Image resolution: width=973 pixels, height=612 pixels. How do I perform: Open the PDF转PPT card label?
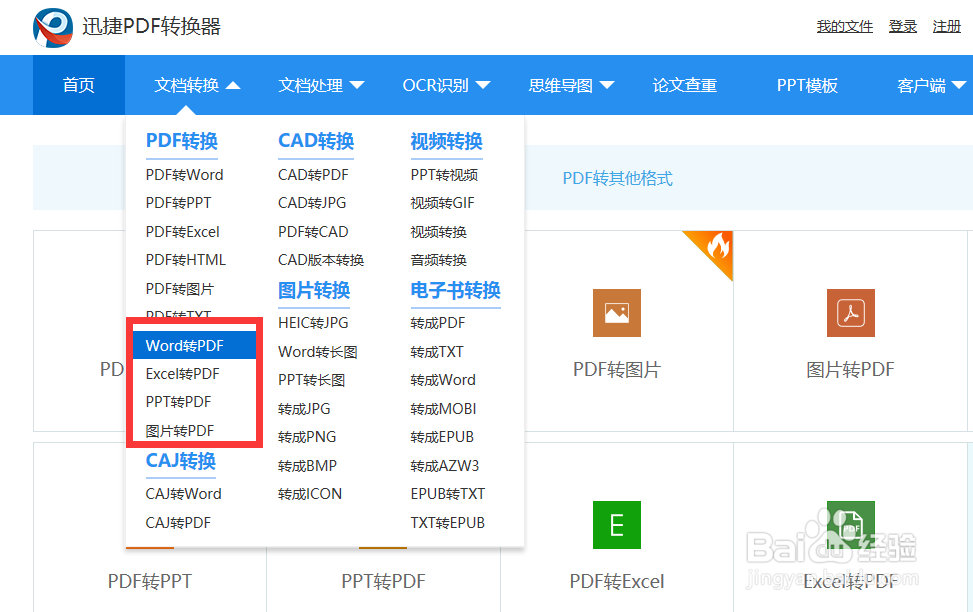point(150,582)
